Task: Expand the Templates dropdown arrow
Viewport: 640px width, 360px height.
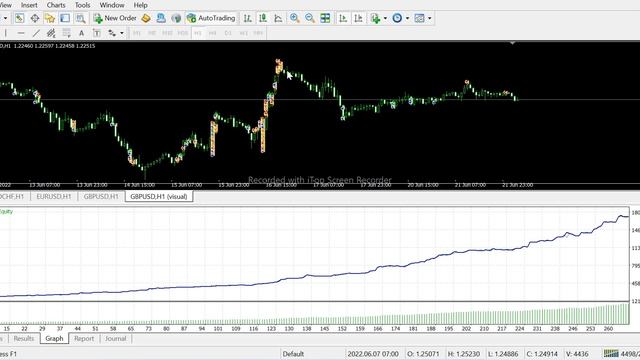Action: [x=429, y=18]
